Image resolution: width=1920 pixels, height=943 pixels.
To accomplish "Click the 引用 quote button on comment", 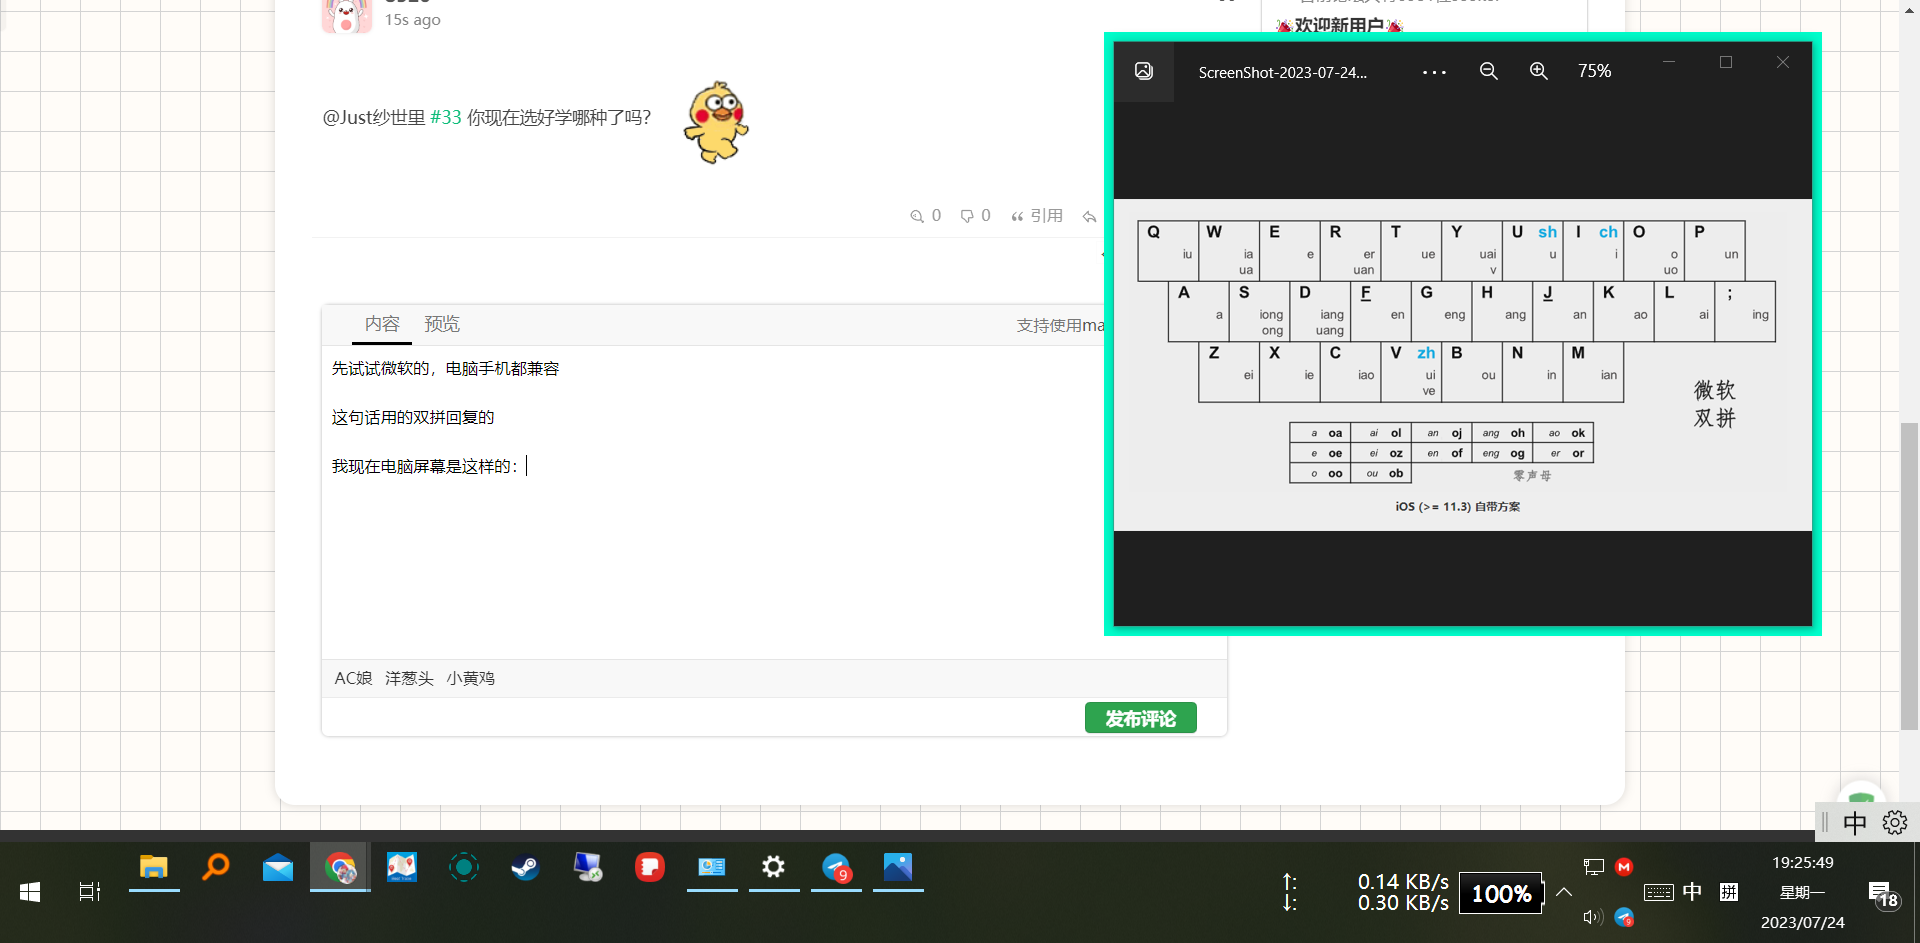I will (1037, 216).
